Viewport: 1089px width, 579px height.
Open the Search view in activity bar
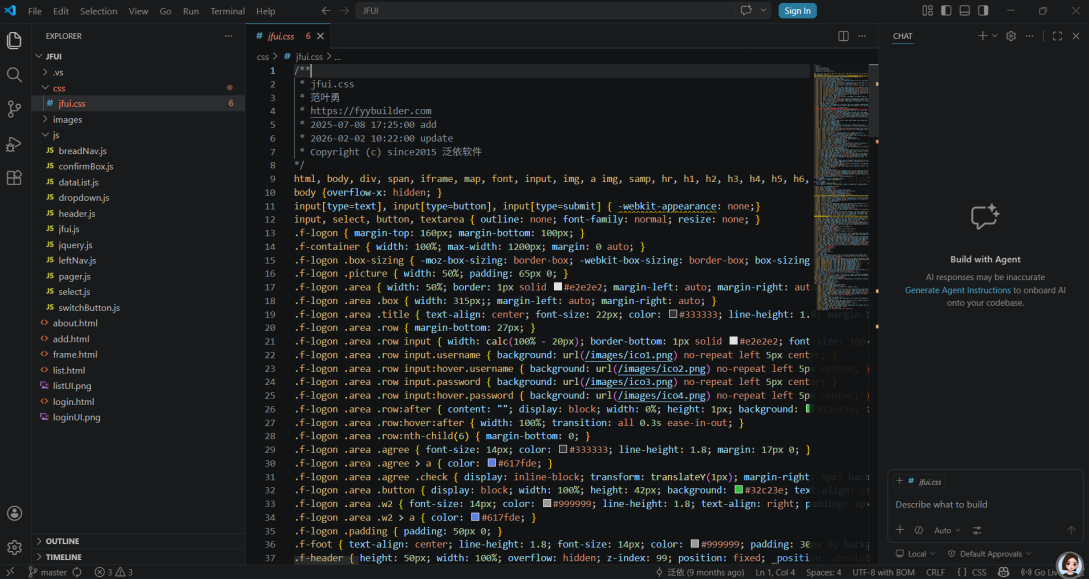tap(14, 75)
